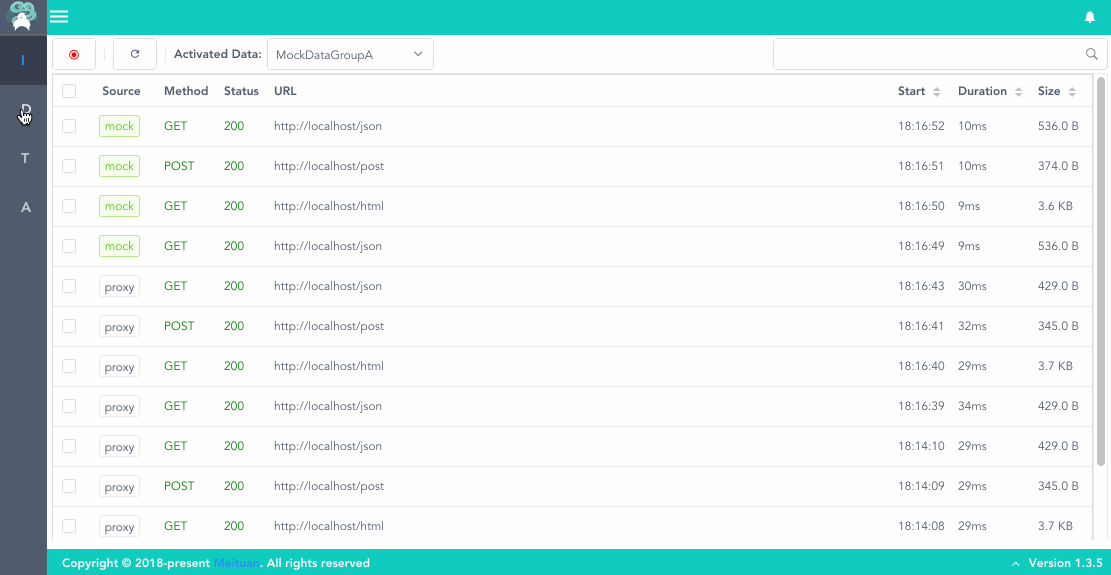Check the 18:16:41 proxy post row
The image size is (1111, 575).
[69, 326]
